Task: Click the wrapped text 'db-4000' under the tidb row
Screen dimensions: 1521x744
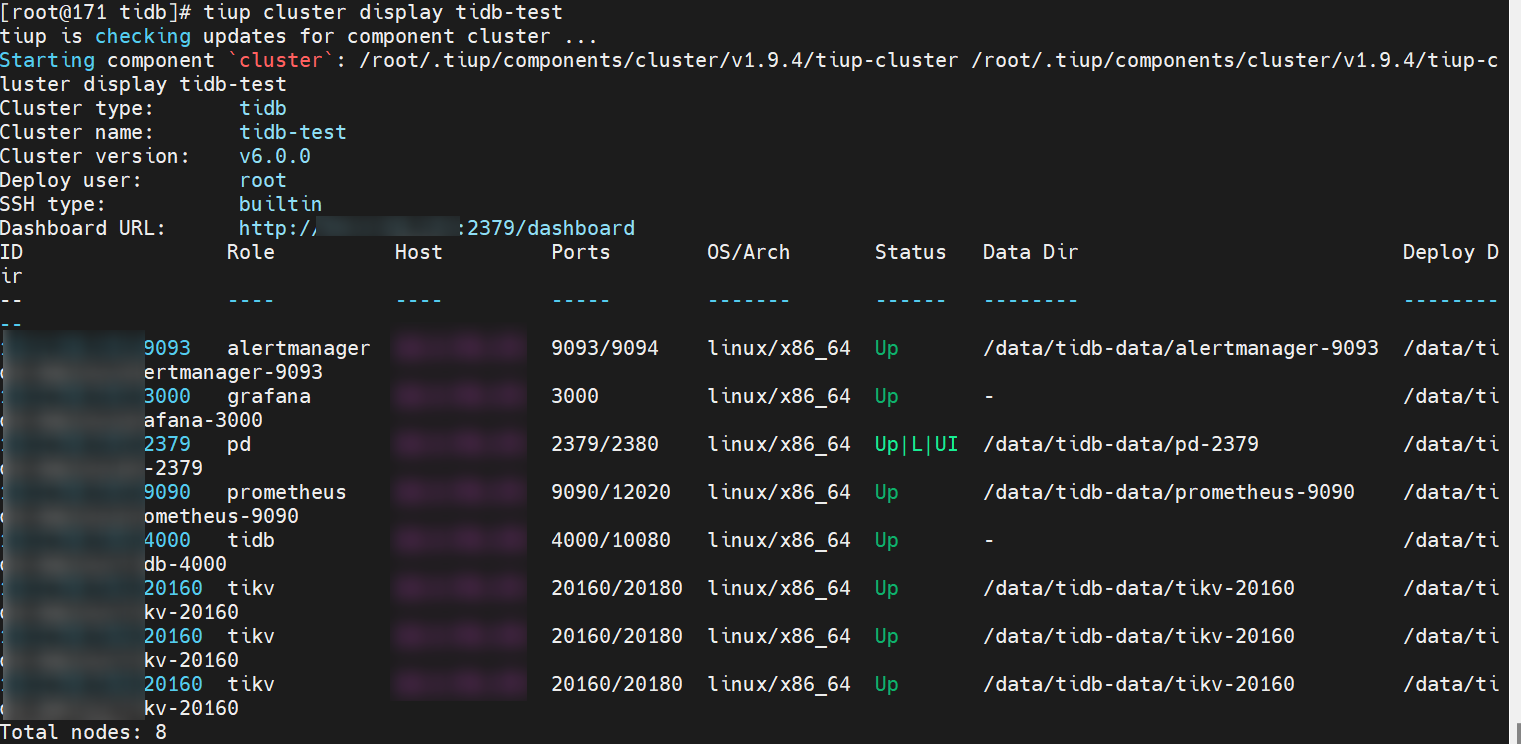Action: click(x=185, y=564)
